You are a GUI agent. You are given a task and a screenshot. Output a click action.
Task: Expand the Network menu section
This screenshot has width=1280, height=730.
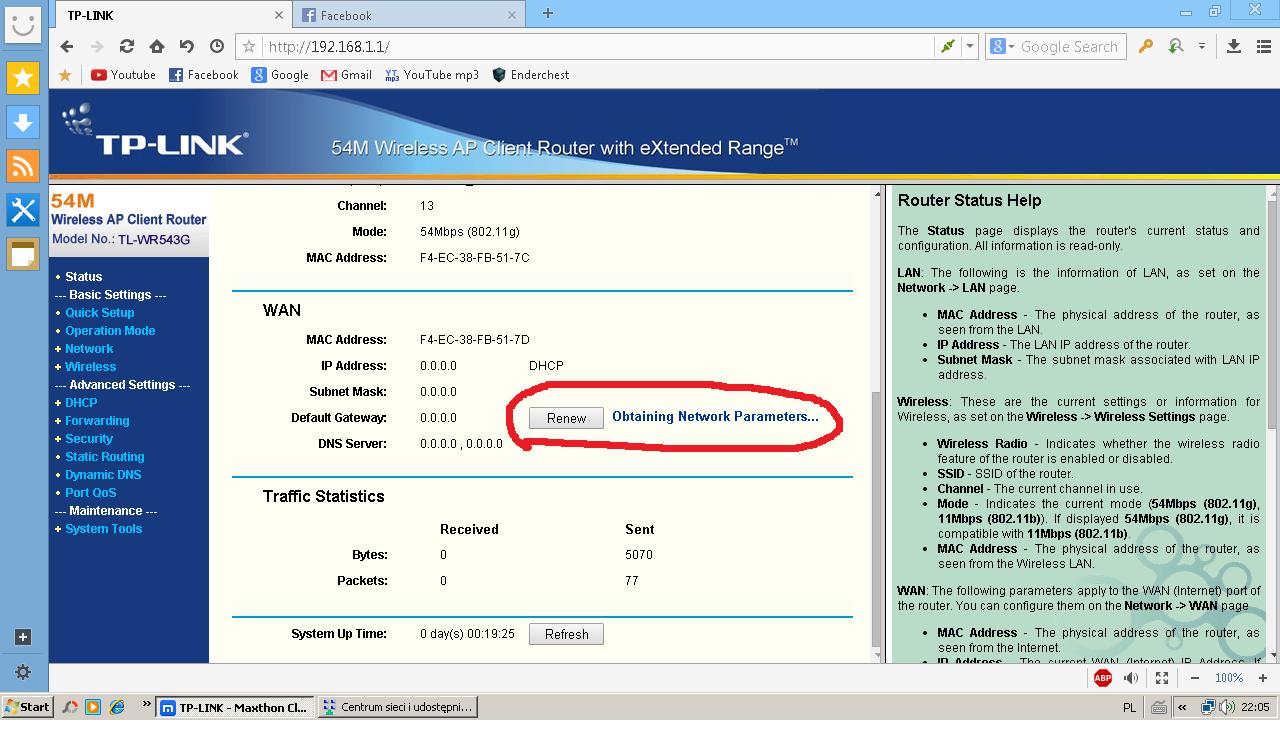pyautogui.click(x=89, y=349)
